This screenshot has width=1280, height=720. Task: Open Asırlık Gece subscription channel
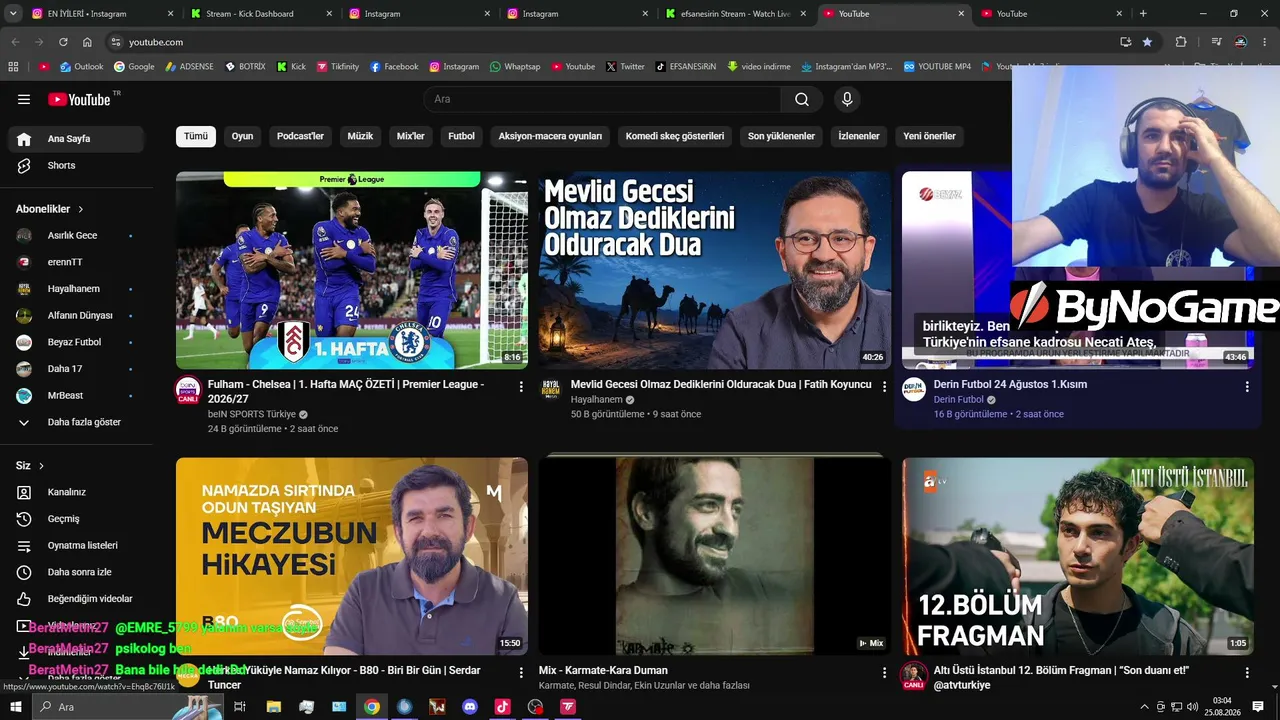click(x=76, y=236)
